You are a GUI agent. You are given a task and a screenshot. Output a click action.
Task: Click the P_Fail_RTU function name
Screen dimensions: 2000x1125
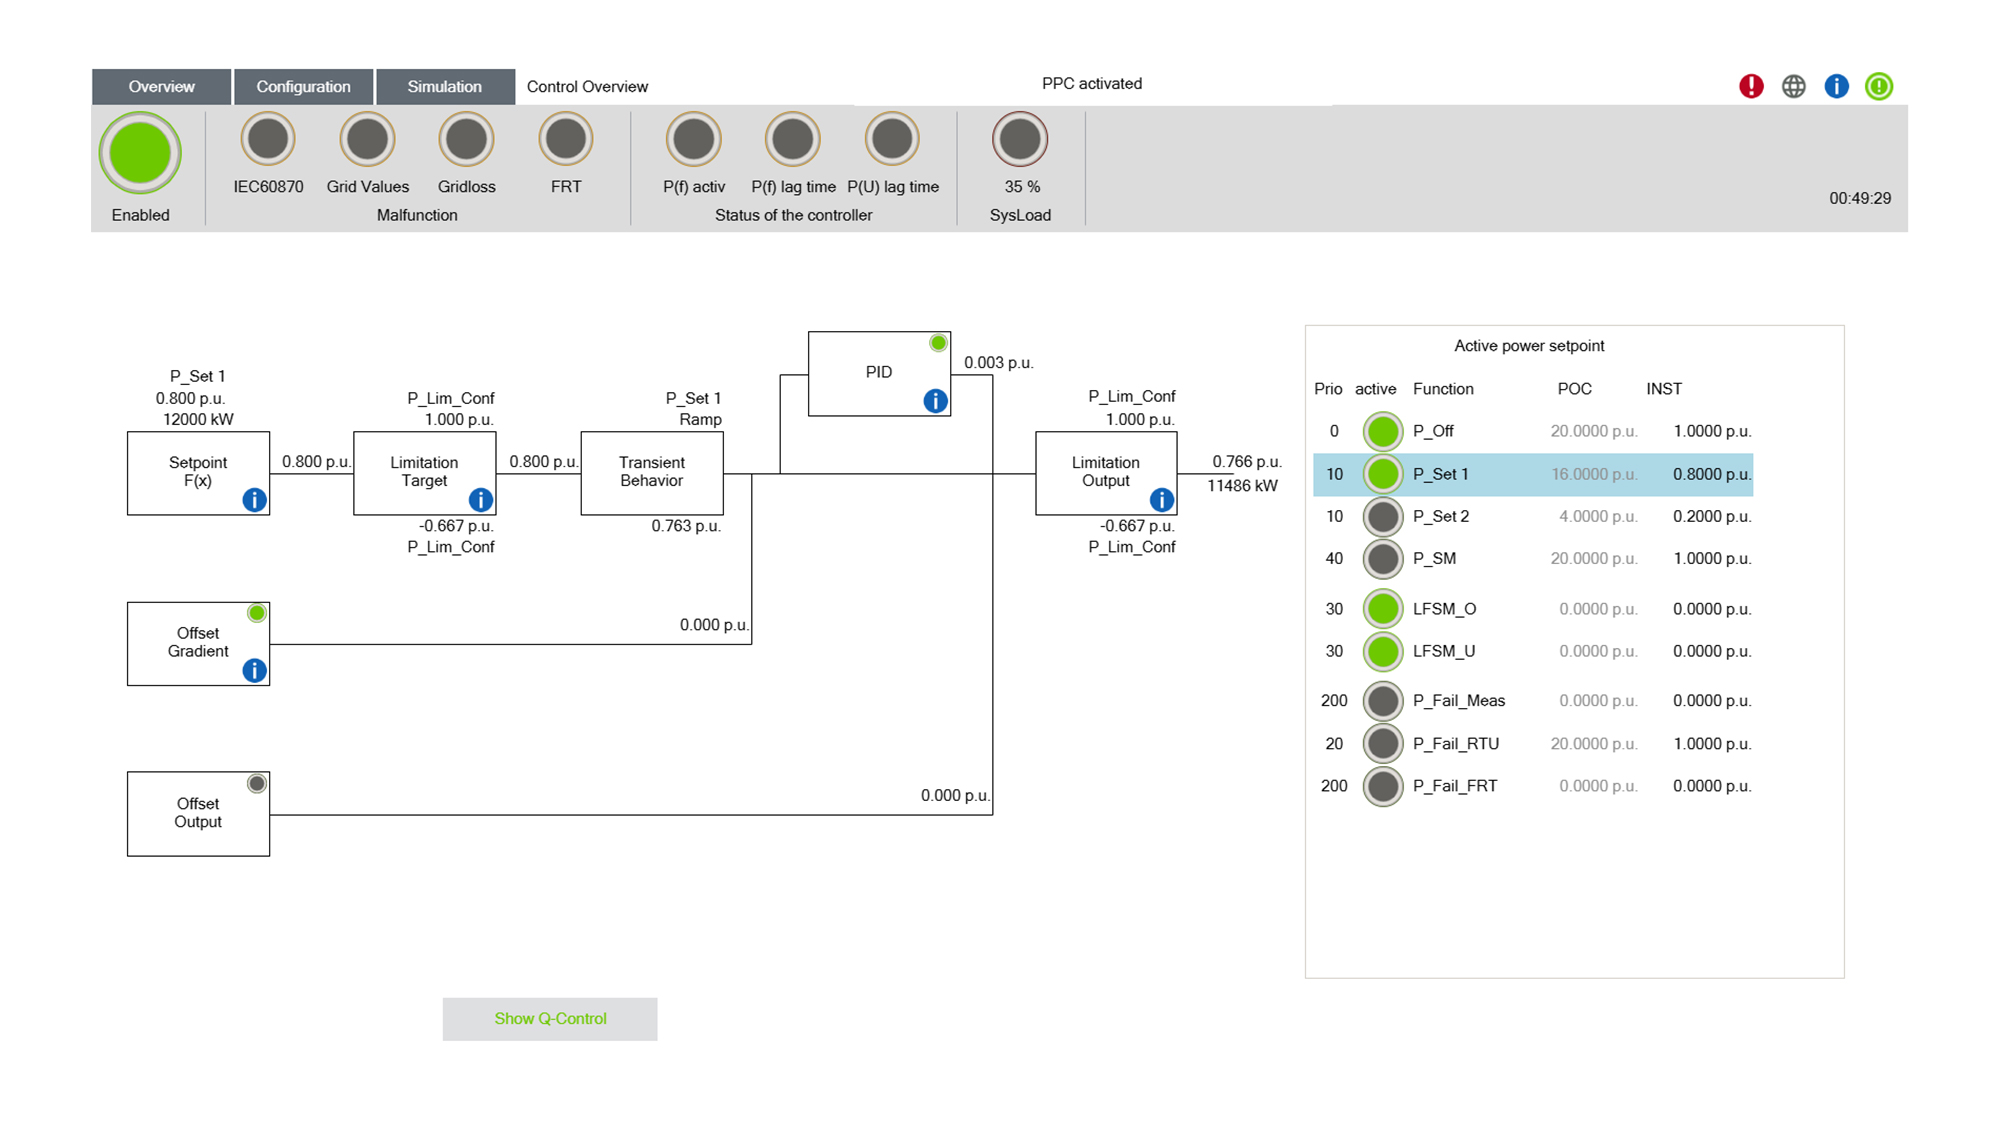coord(1456,744)
